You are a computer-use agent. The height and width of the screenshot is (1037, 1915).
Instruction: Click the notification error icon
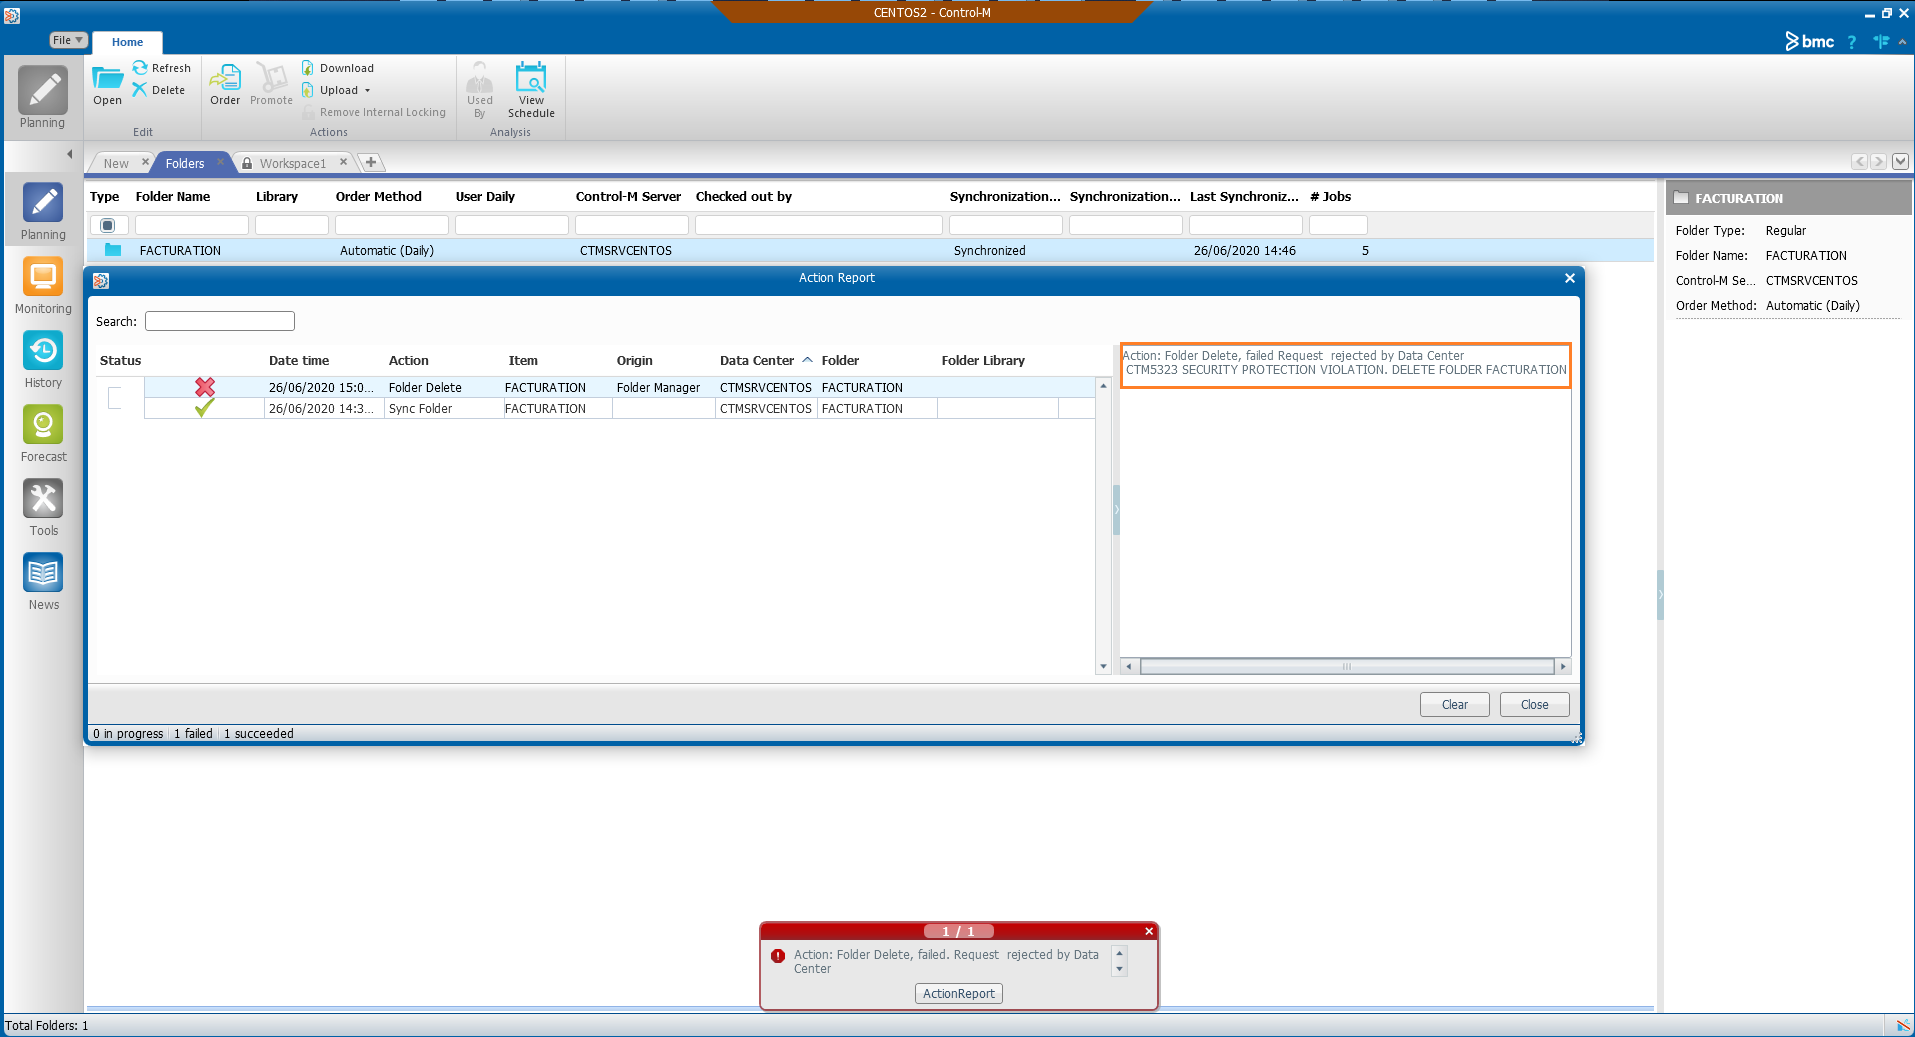(778, 956)
